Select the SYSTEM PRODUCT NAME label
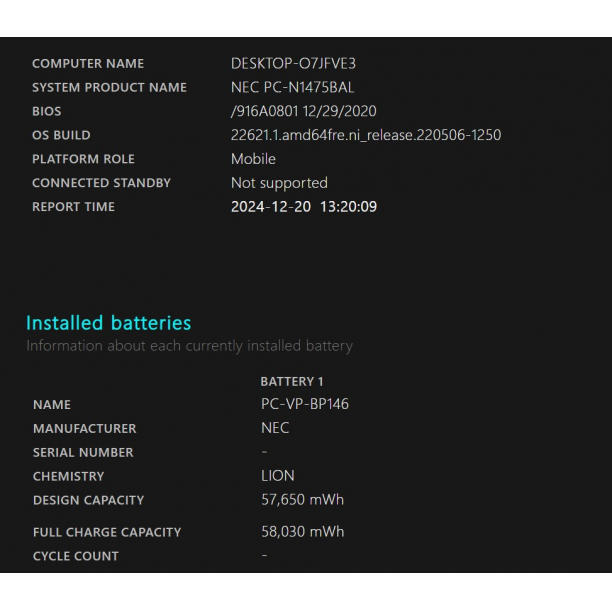Image resolution: width=612 pixels, height=612 pixels. tap(109, 87)
